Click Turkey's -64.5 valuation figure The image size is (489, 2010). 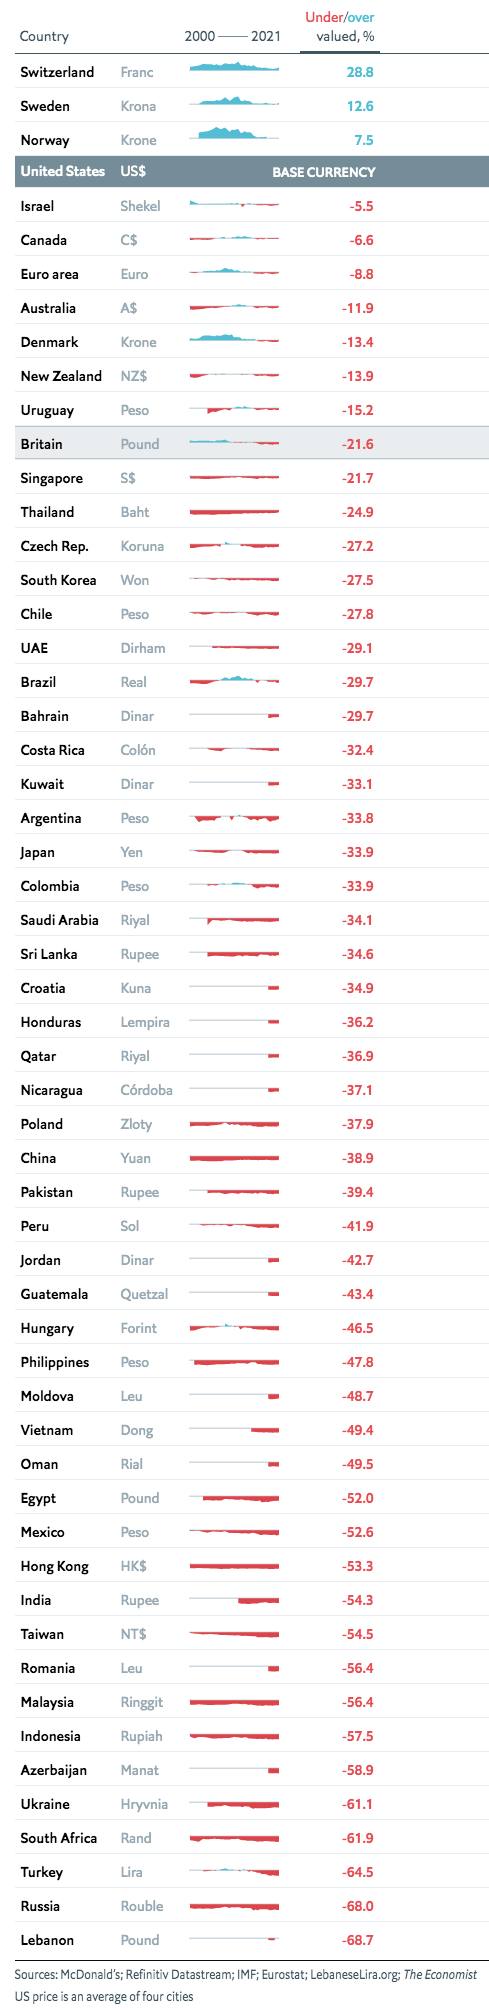[357, 1872]
